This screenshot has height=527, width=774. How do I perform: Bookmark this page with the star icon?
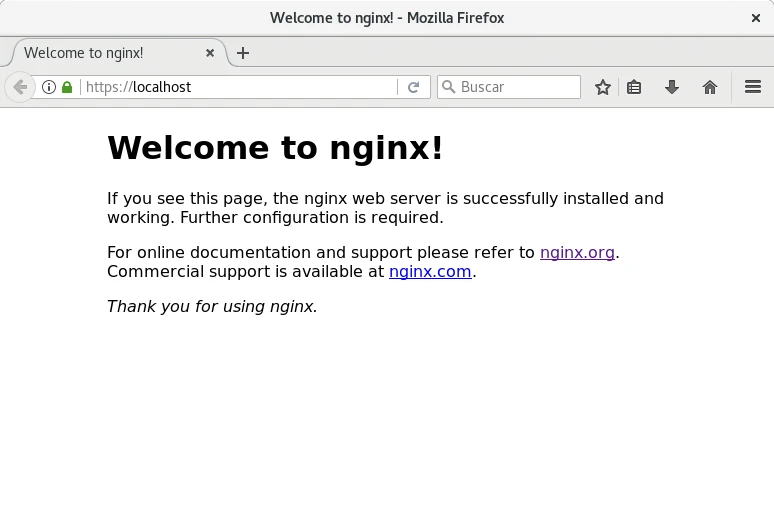(x=603, y=87)
